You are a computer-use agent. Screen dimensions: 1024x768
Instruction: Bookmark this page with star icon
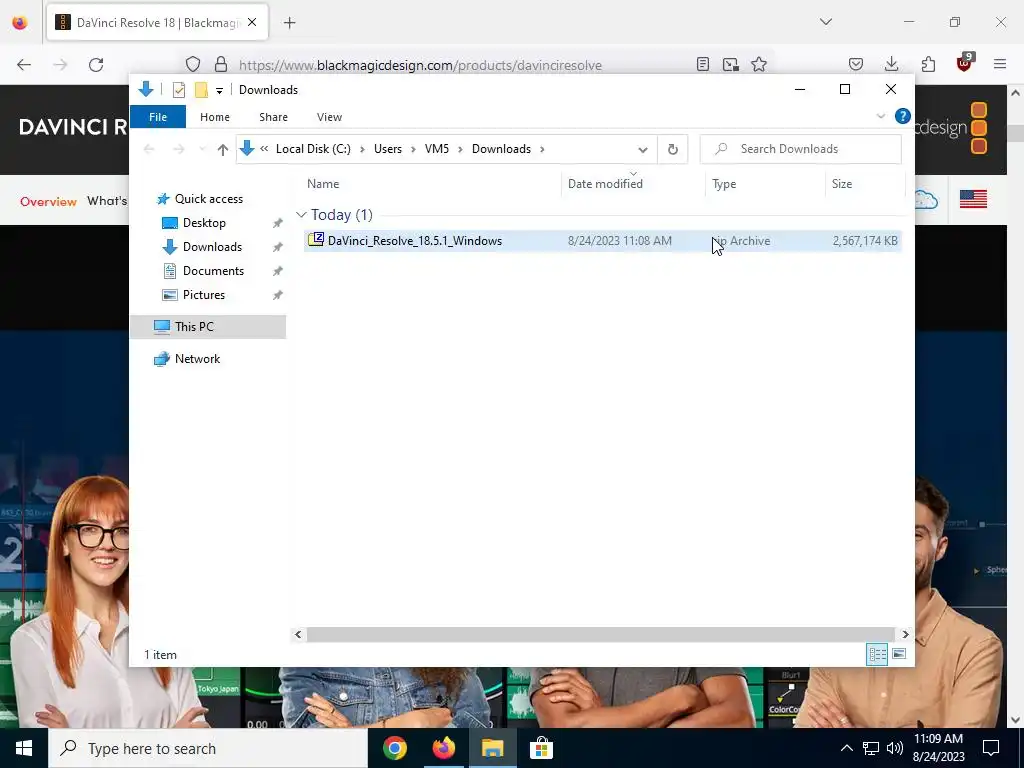[759, 64]
